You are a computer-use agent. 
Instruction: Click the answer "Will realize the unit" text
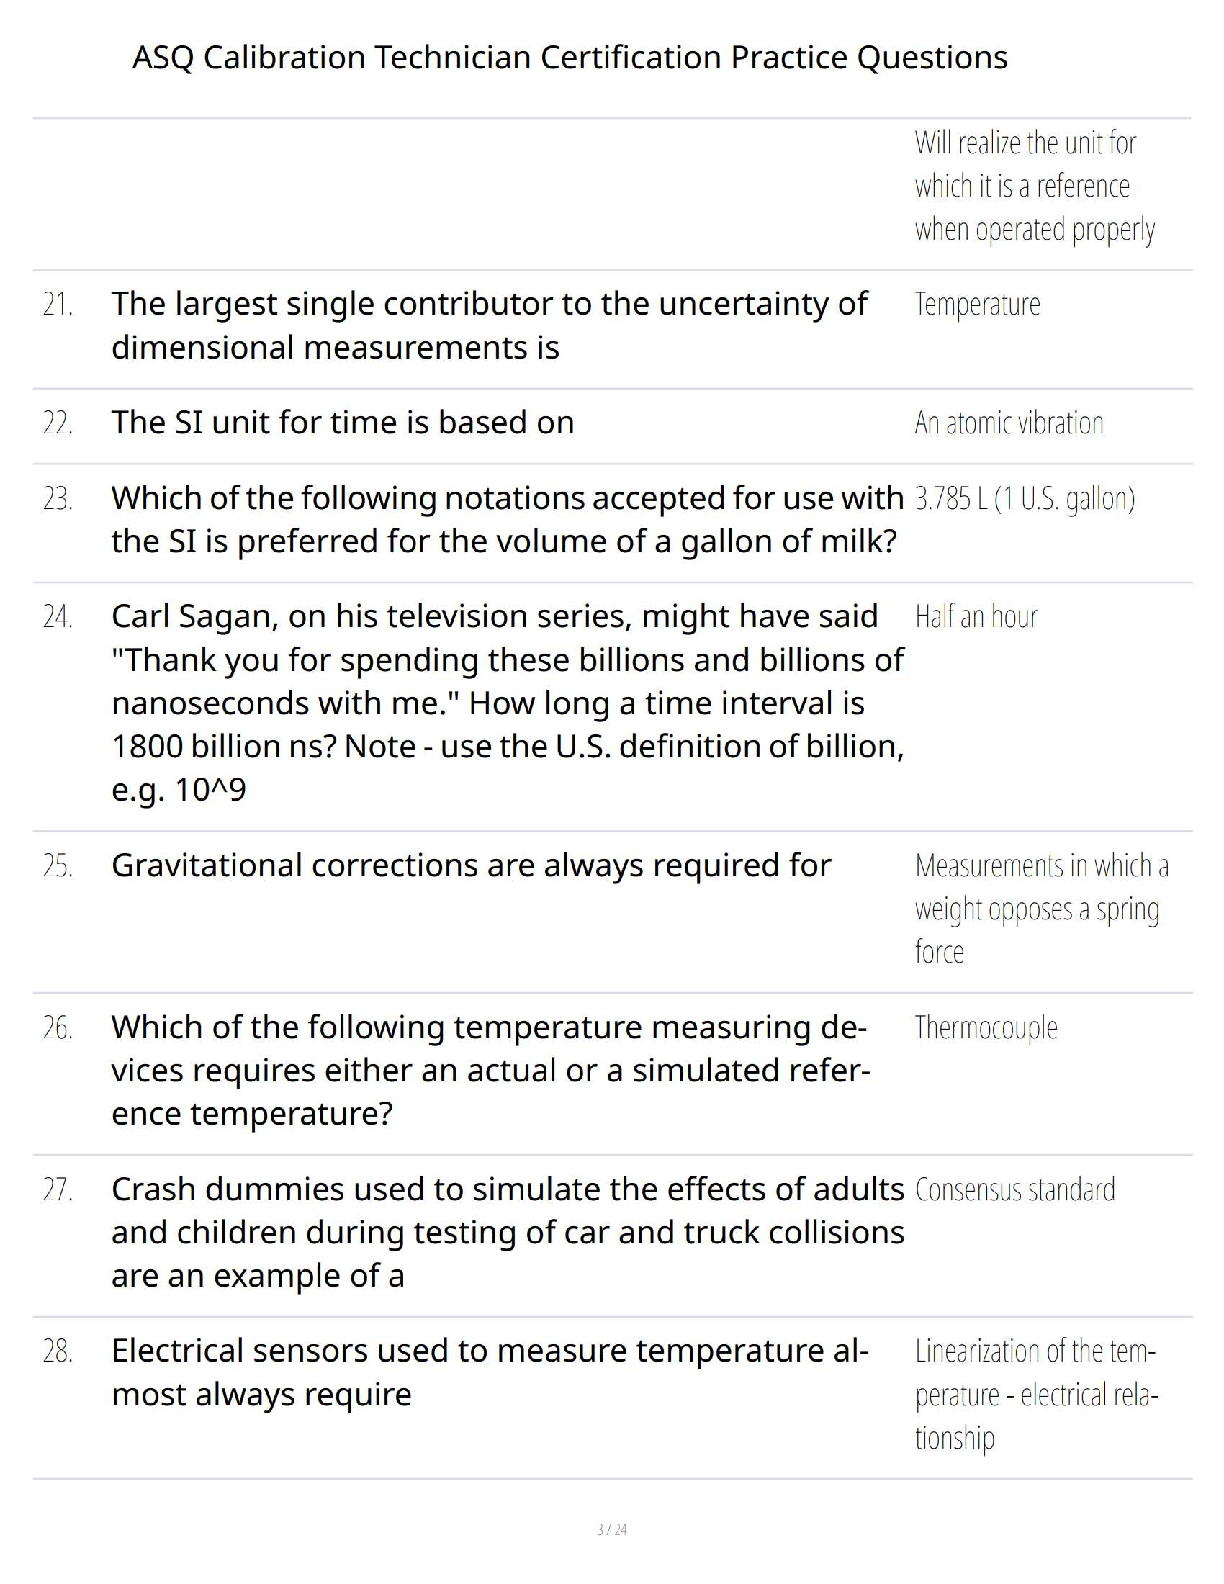pyautogui.click(x=1034, y=186)
